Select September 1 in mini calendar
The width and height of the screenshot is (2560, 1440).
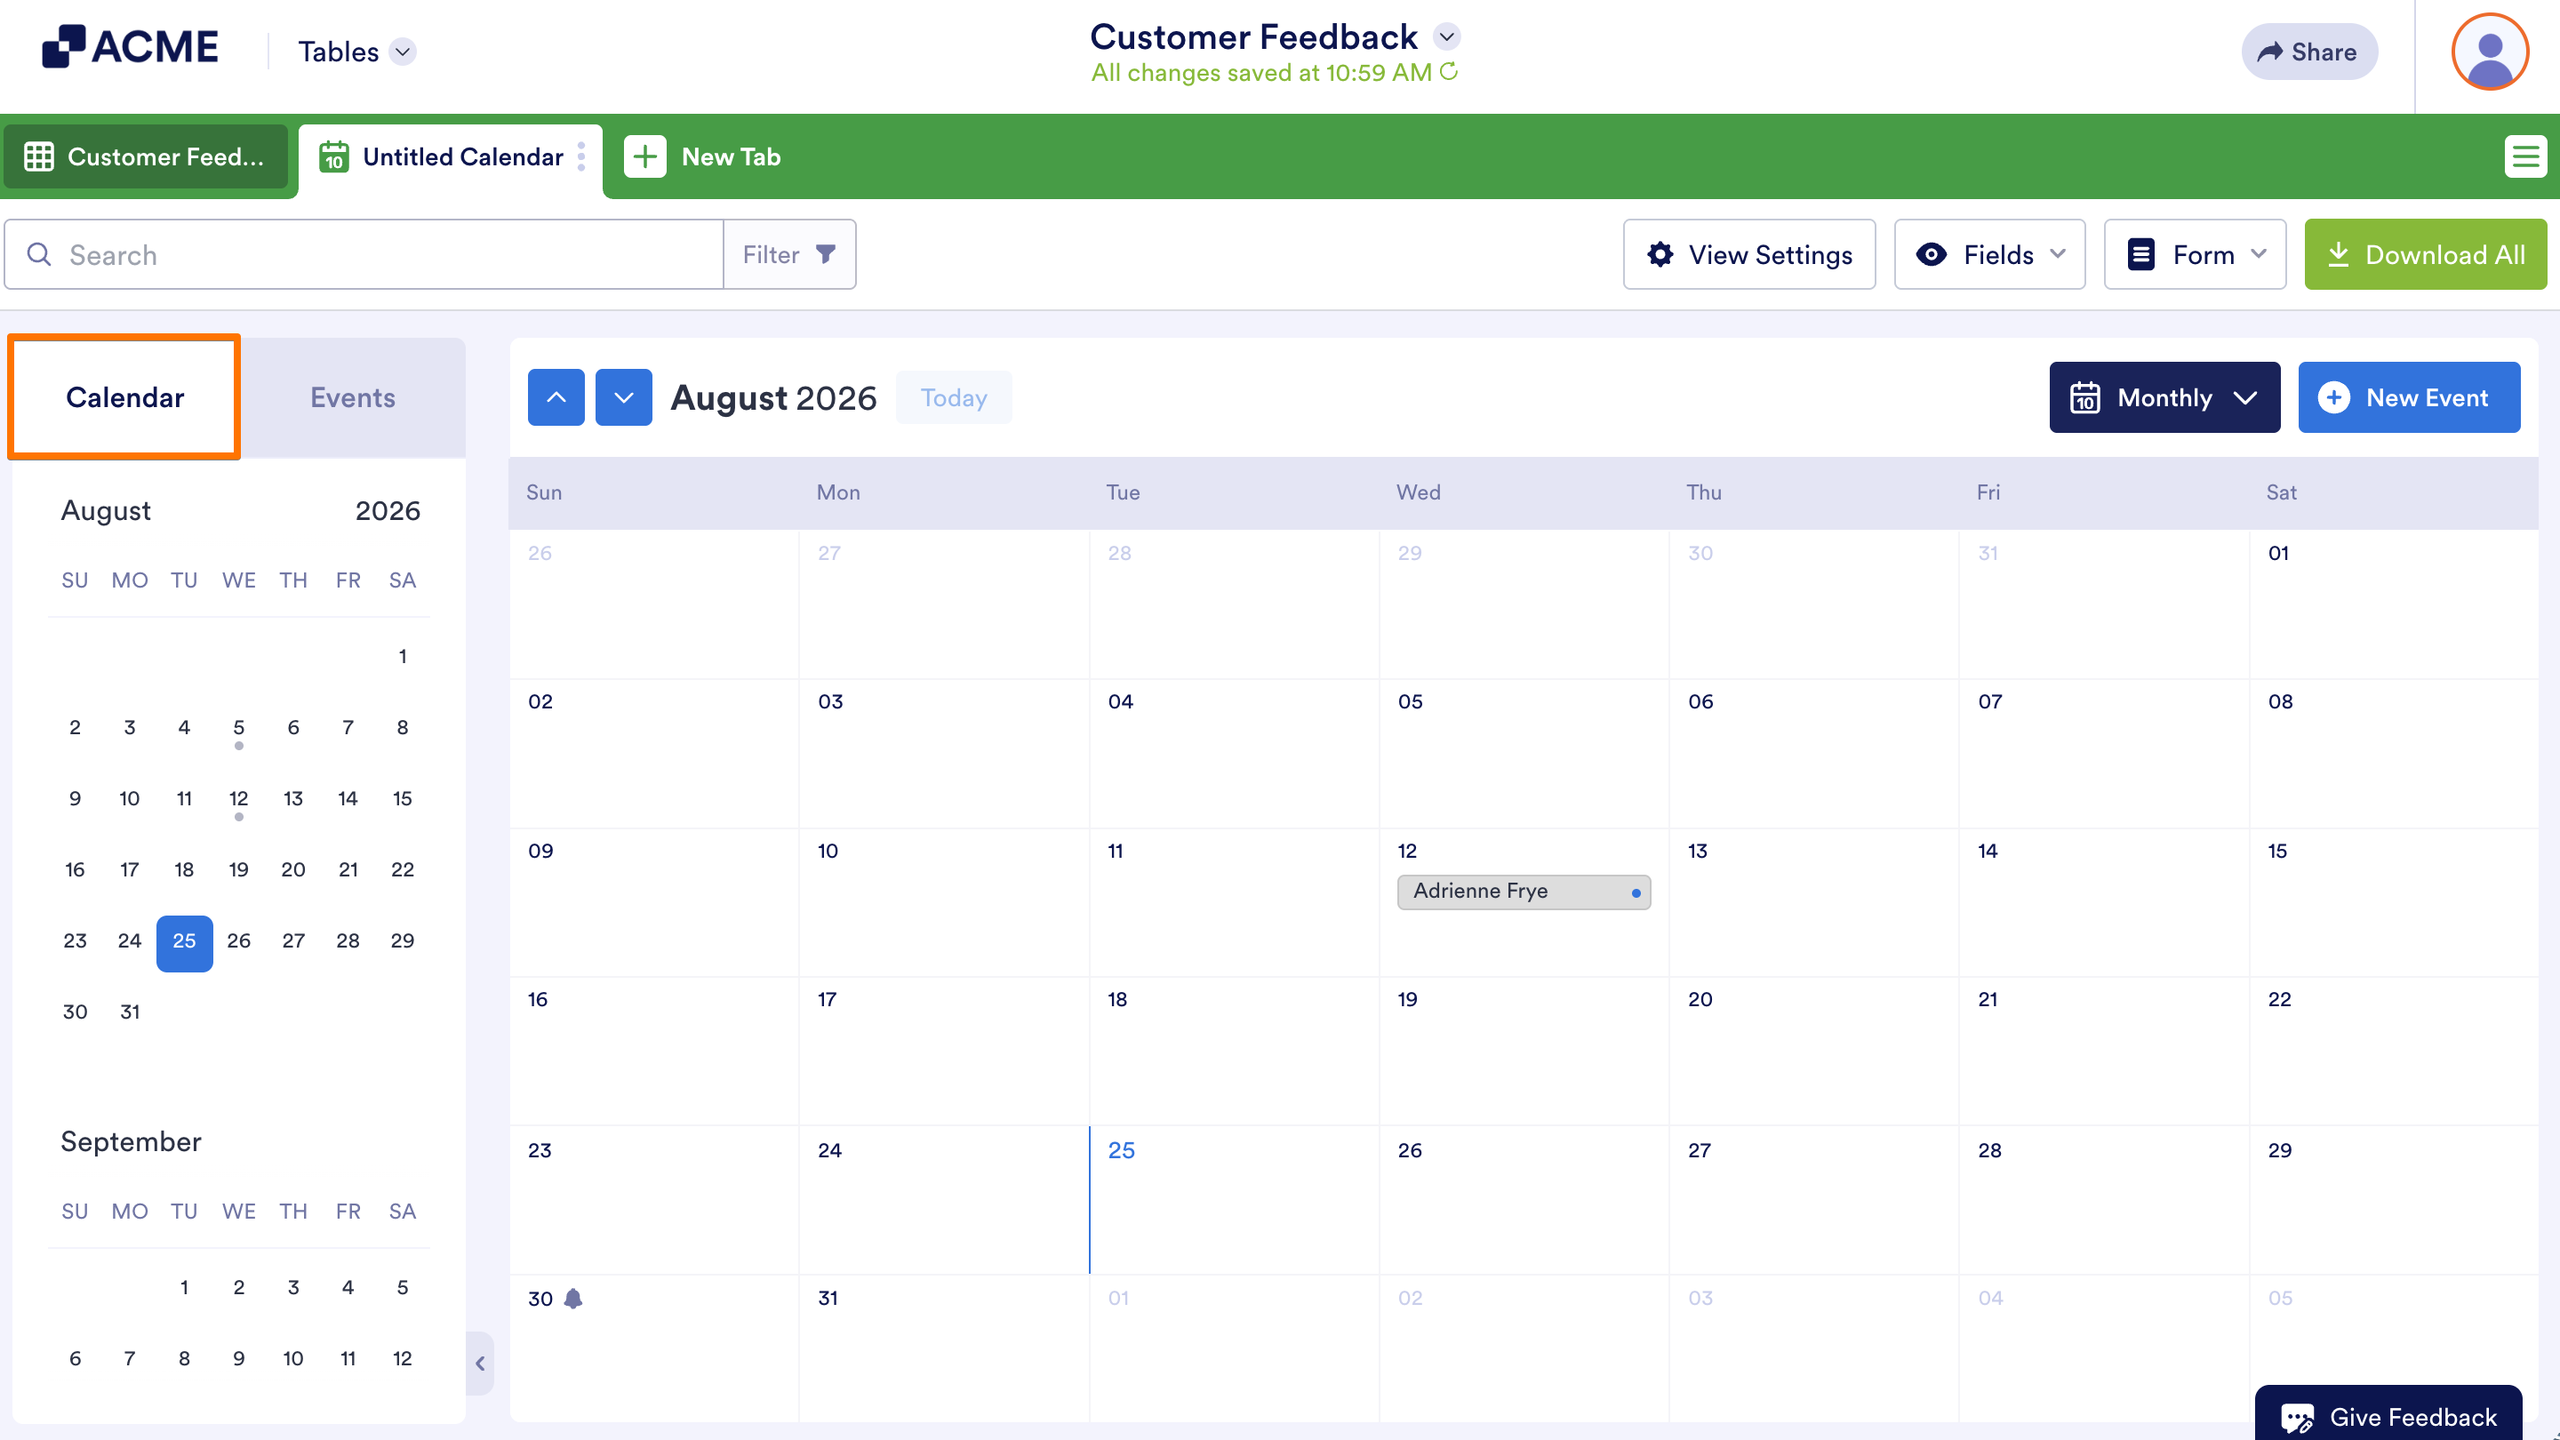[x=184, y=1287]
